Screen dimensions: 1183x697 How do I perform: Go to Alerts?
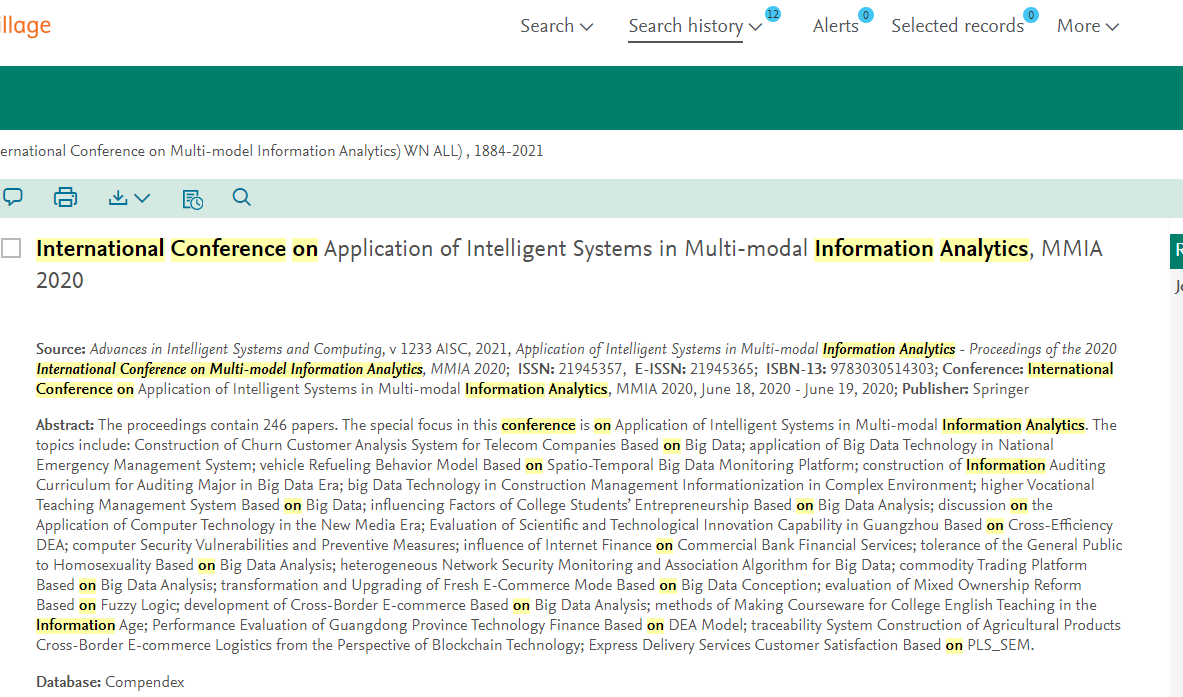(x=835, y=26)
